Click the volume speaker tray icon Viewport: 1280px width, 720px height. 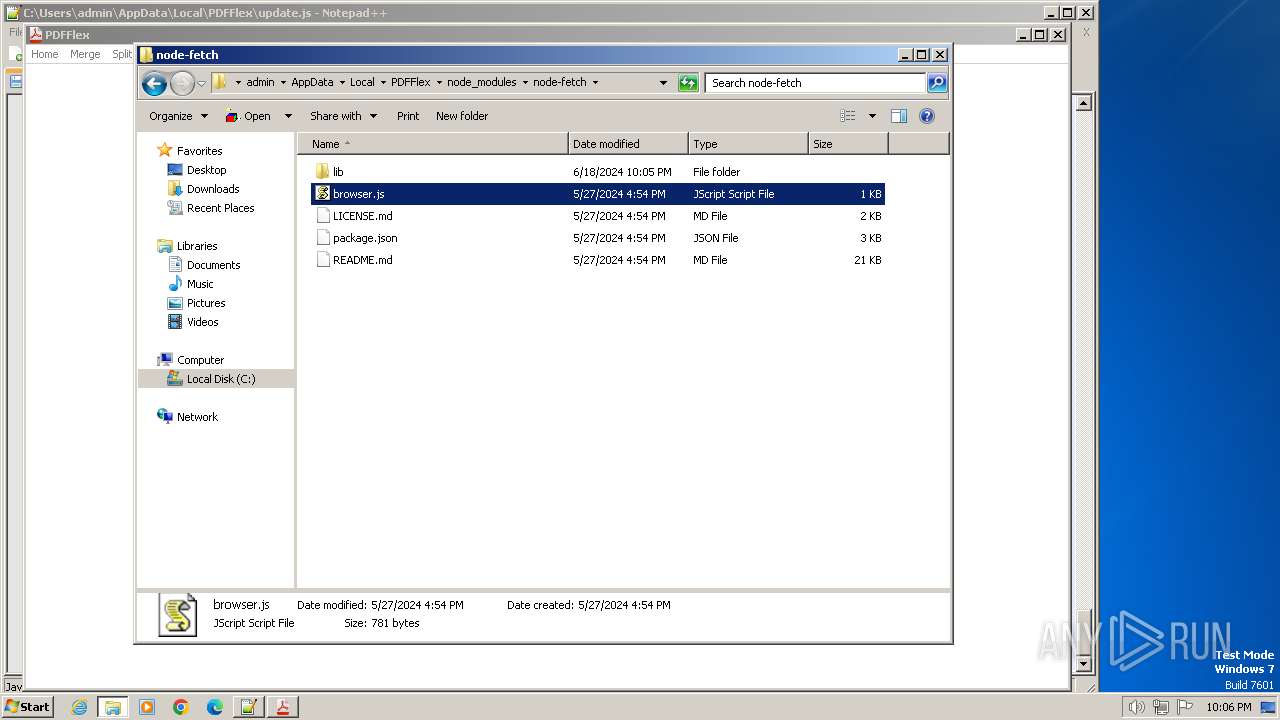coord(1136,707)
